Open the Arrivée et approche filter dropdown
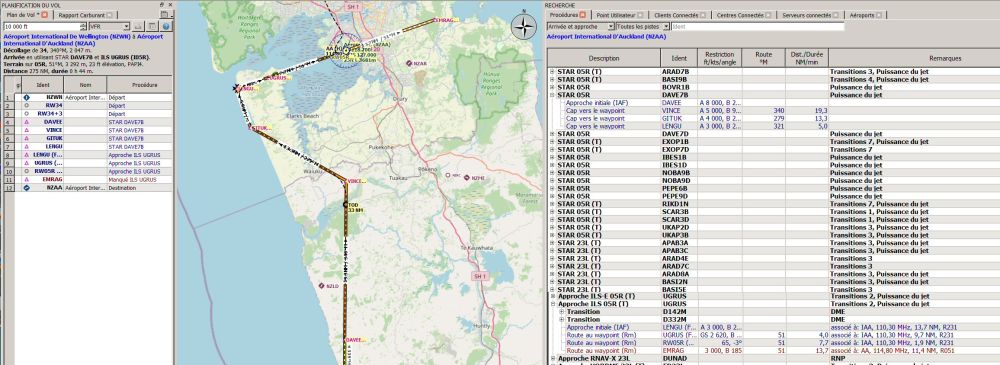The height and width of the screenshot is (365, 1000). 580,27
